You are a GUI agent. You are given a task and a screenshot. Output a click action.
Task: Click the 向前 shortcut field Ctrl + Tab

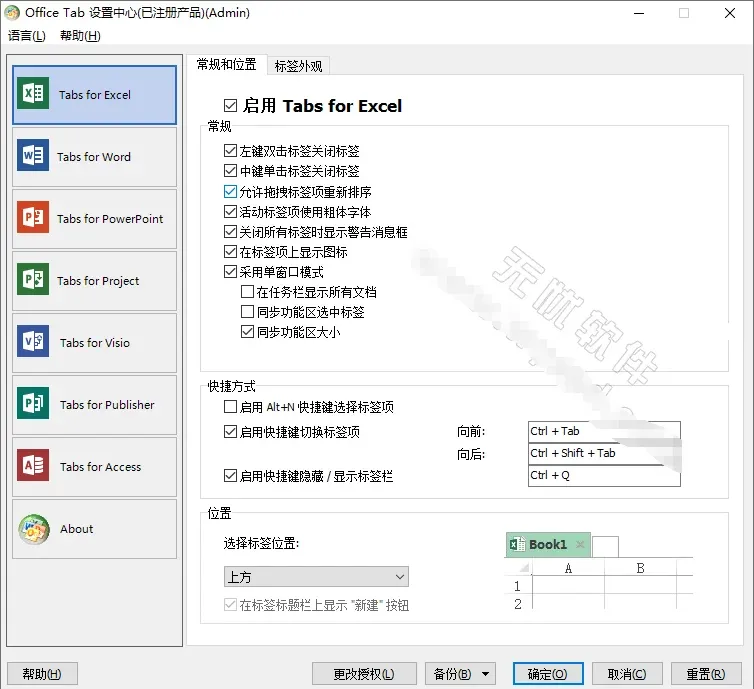click(x=604, y=432)
